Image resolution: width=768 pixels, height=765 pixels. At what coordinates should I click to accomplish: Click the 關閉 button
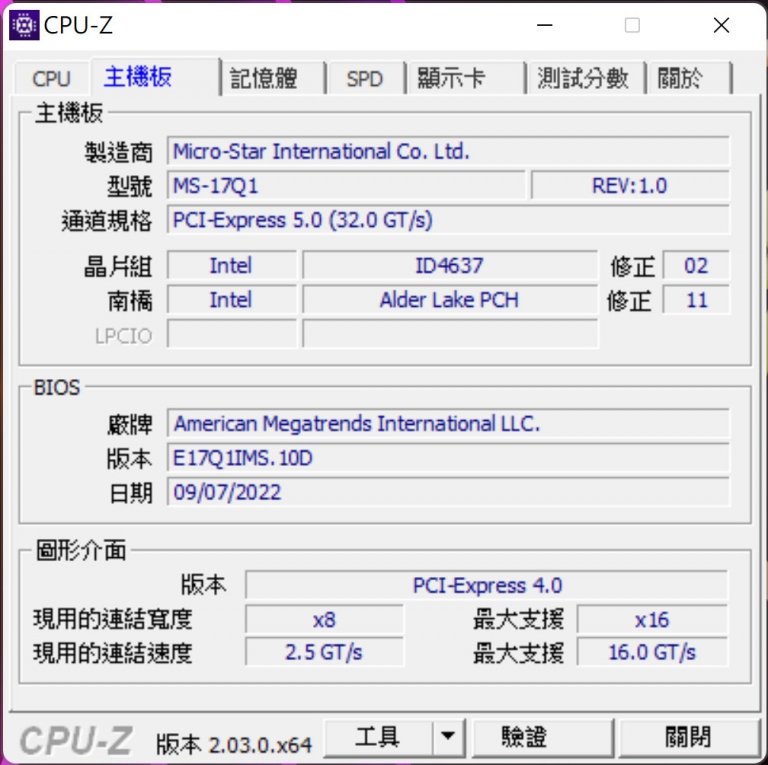click(x=689, y=738)
